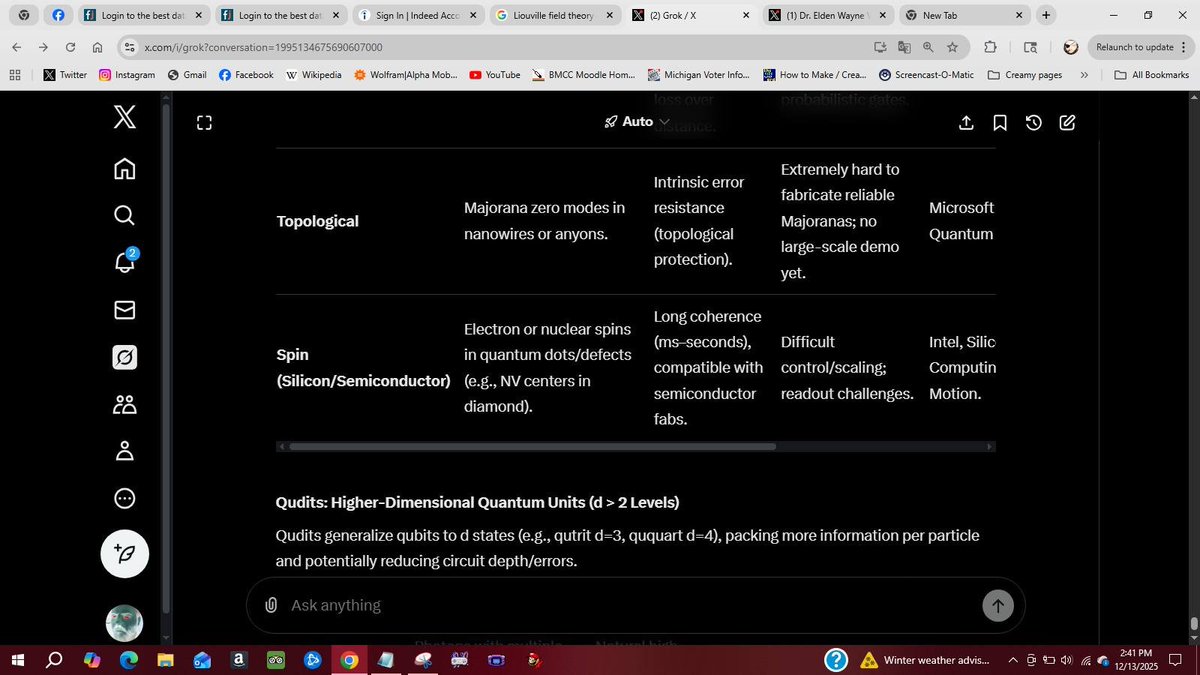Click the compose post button
1200x675 pixels.
coord(125,554)
